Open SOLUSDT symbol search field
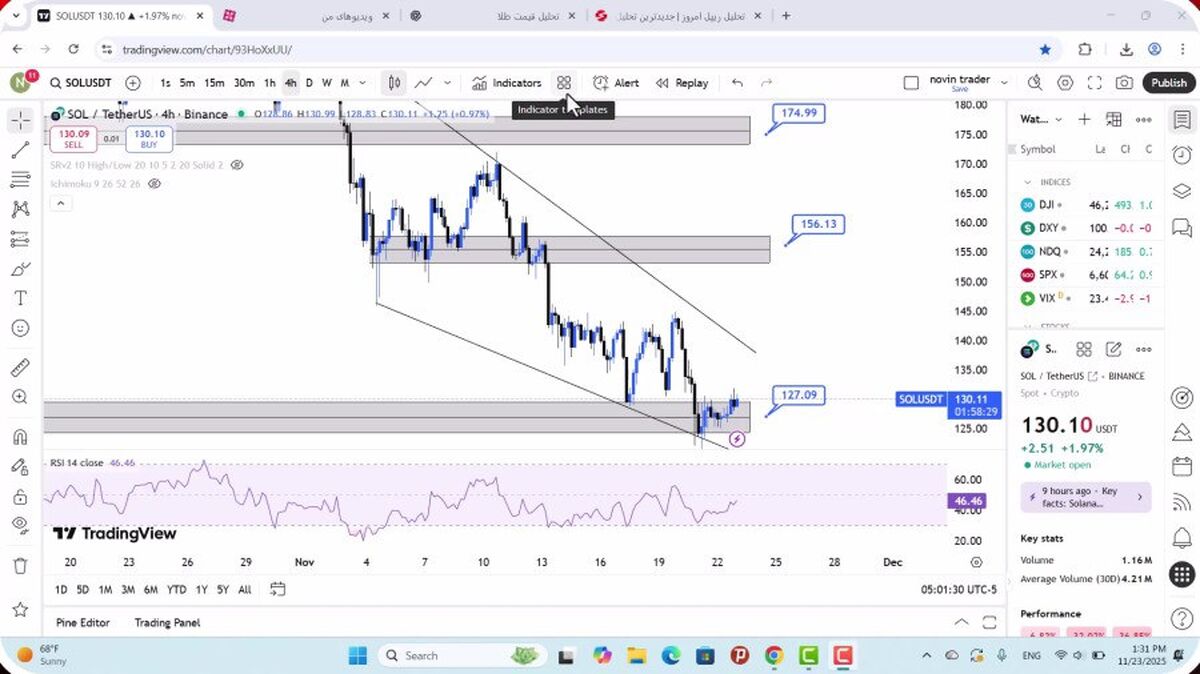Viewport: 1200px width, 674px height. [x=80, y=83]
